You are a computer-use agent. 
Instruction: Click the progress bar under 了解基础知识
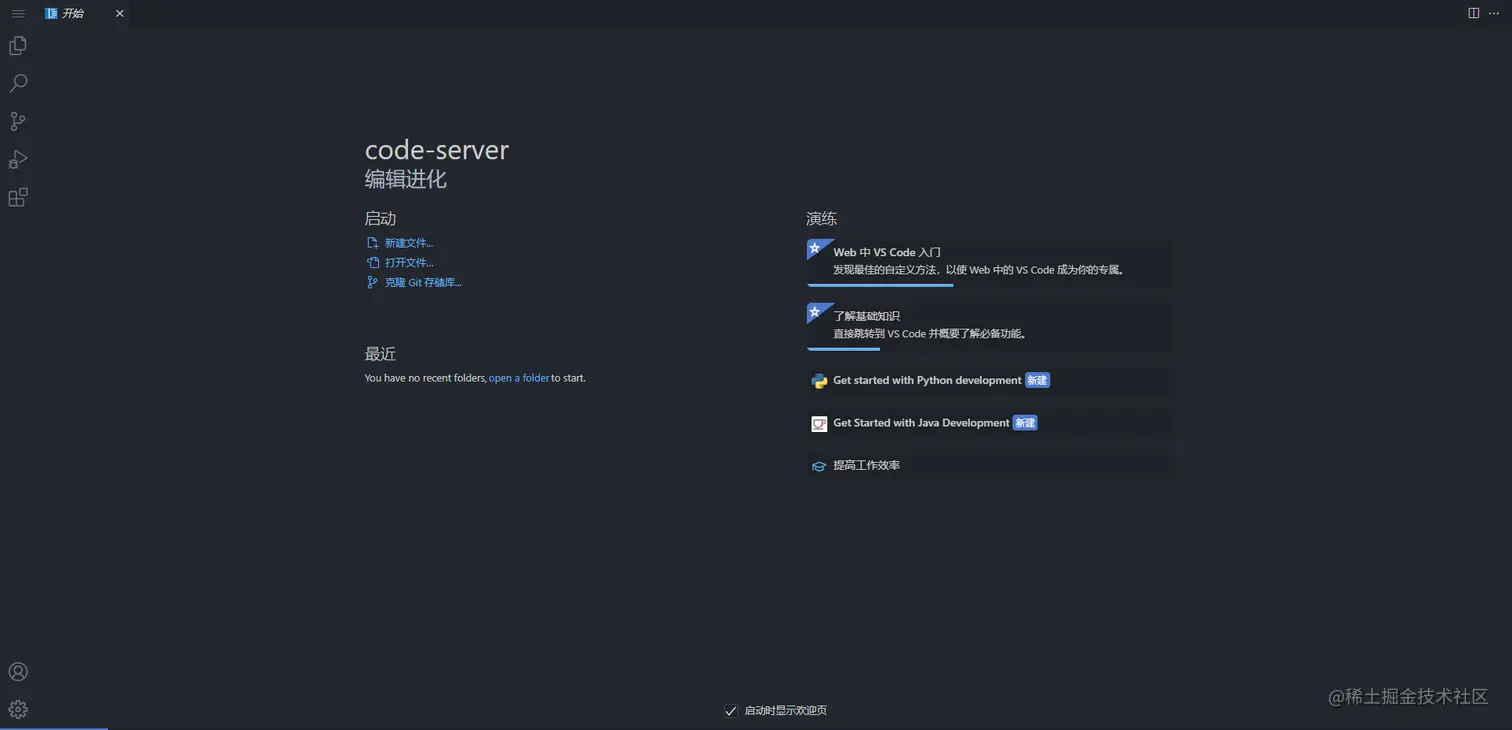[x=843, y=349]
